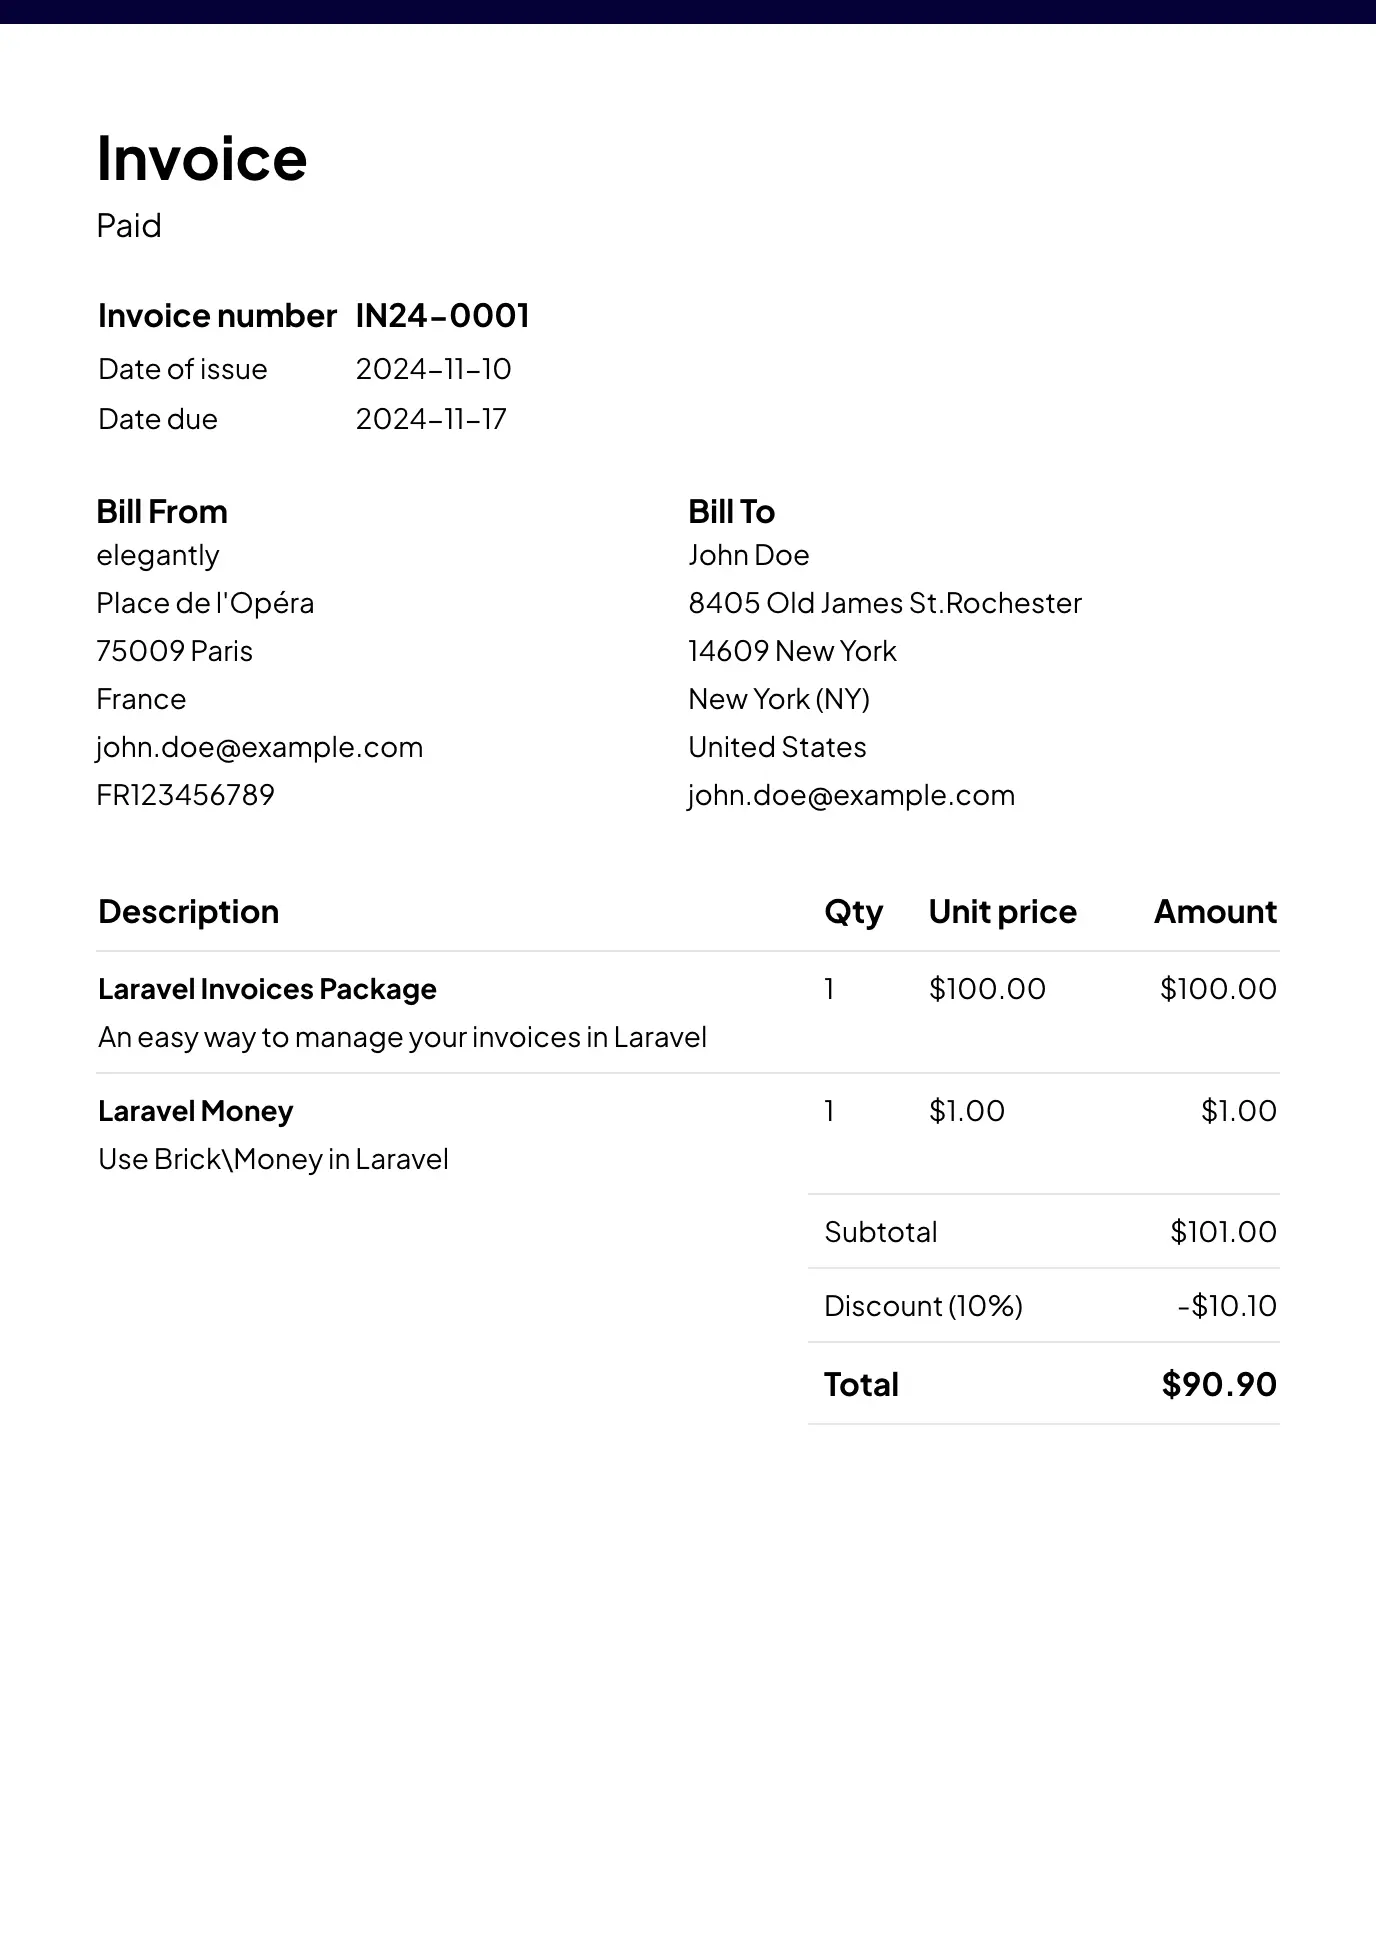Click the date of issue 2024-11-10

pyautogui.click(x=433, y=369)
